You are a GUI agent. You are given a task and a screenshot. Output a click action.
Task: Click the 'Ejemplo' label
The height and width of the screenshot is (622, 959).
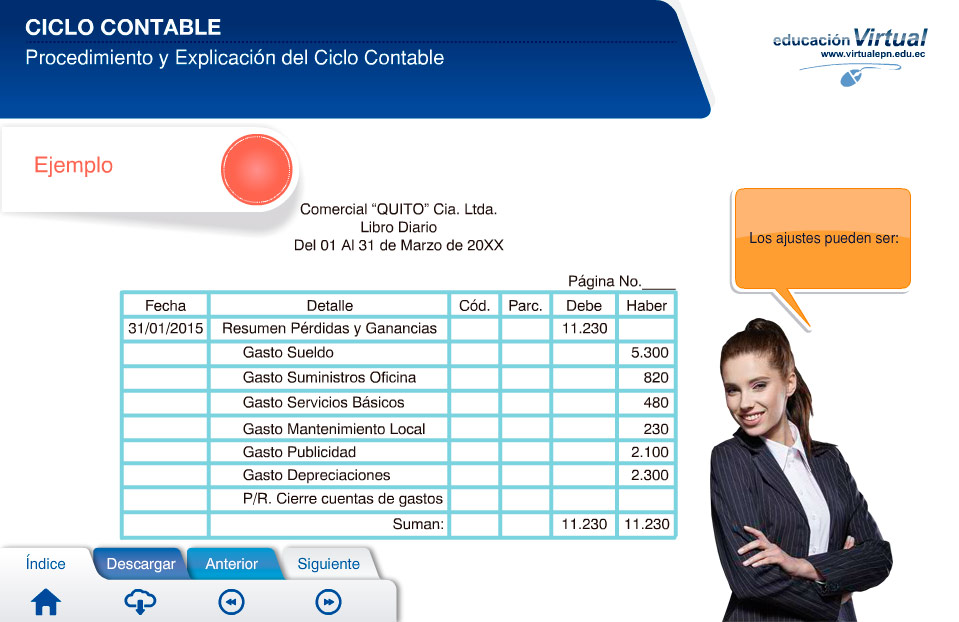coord(73,165)
